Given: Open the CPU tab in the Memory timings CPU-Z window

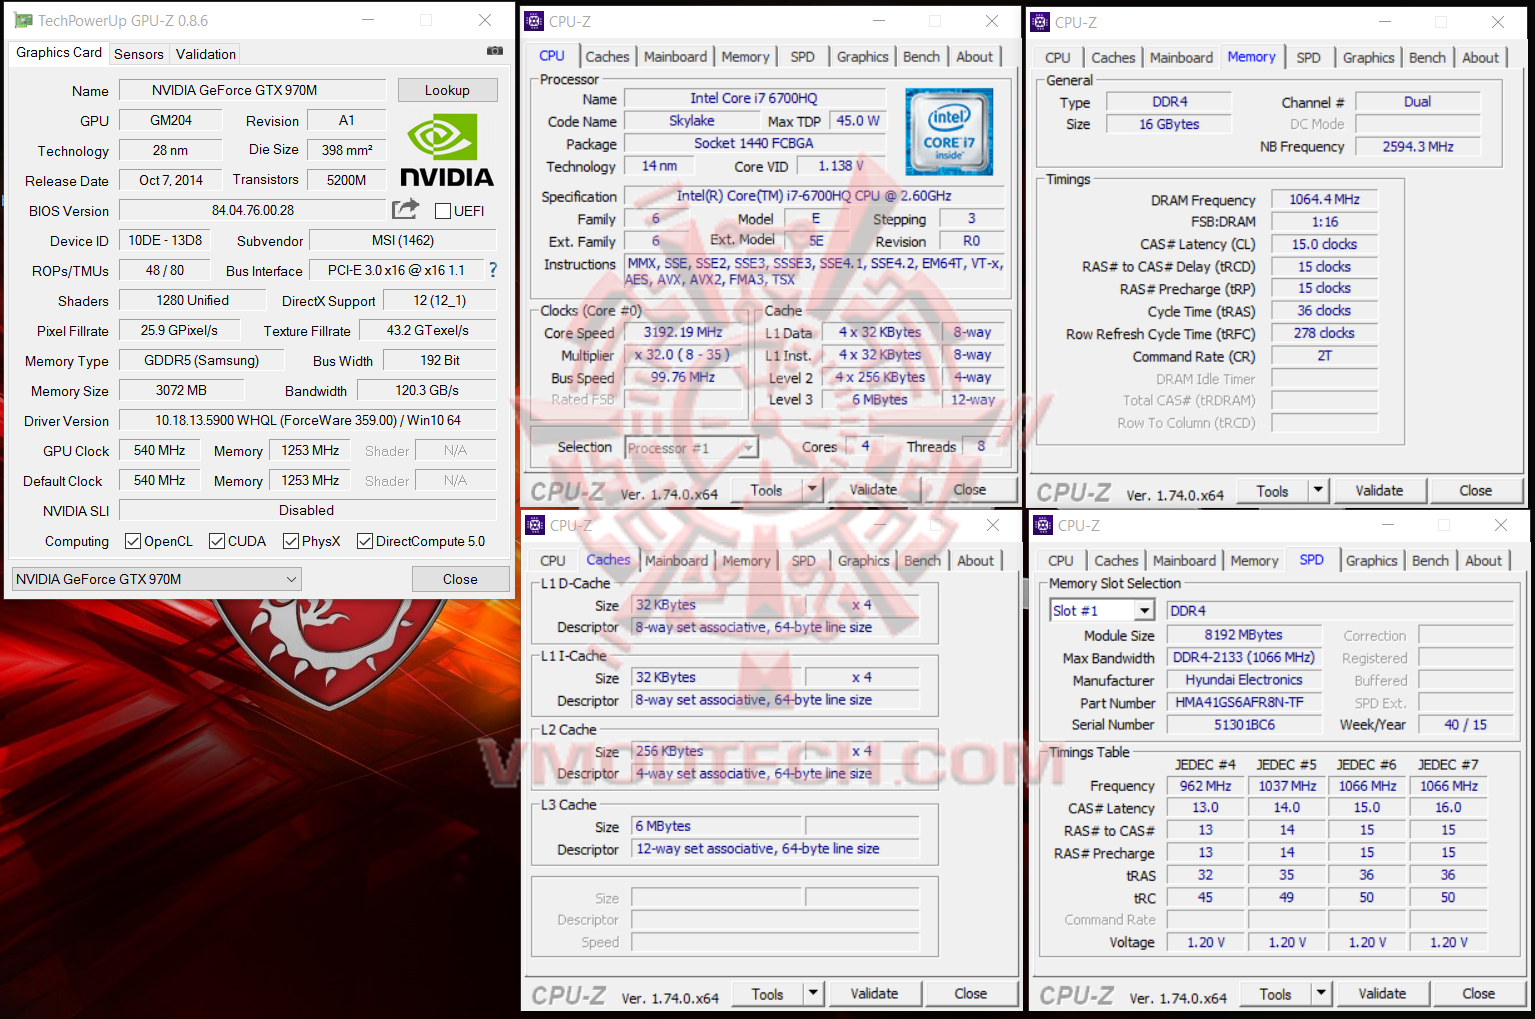Looking at the screenshot, I should click(x=1058, y=58).
